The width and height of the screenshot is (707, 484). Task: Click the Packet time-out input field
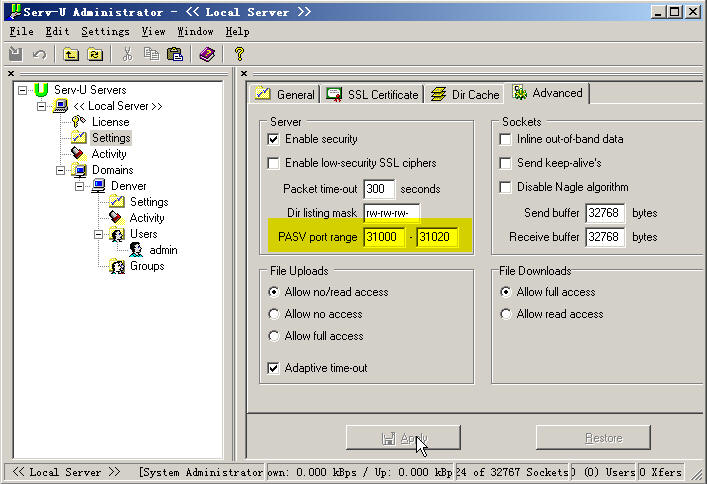click(x=378, y=188)
